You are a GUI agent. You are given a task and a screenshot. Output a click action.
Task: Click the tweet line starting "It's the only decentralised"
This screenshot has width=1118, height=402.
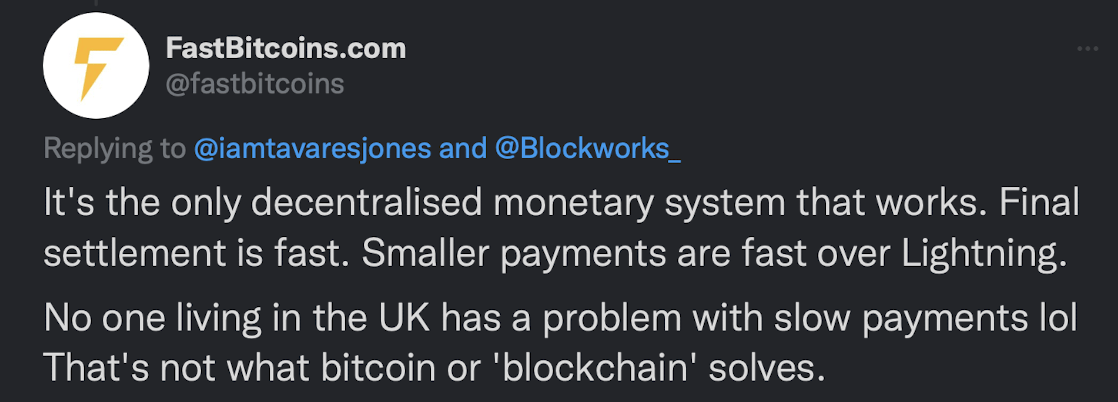point(560,203)
